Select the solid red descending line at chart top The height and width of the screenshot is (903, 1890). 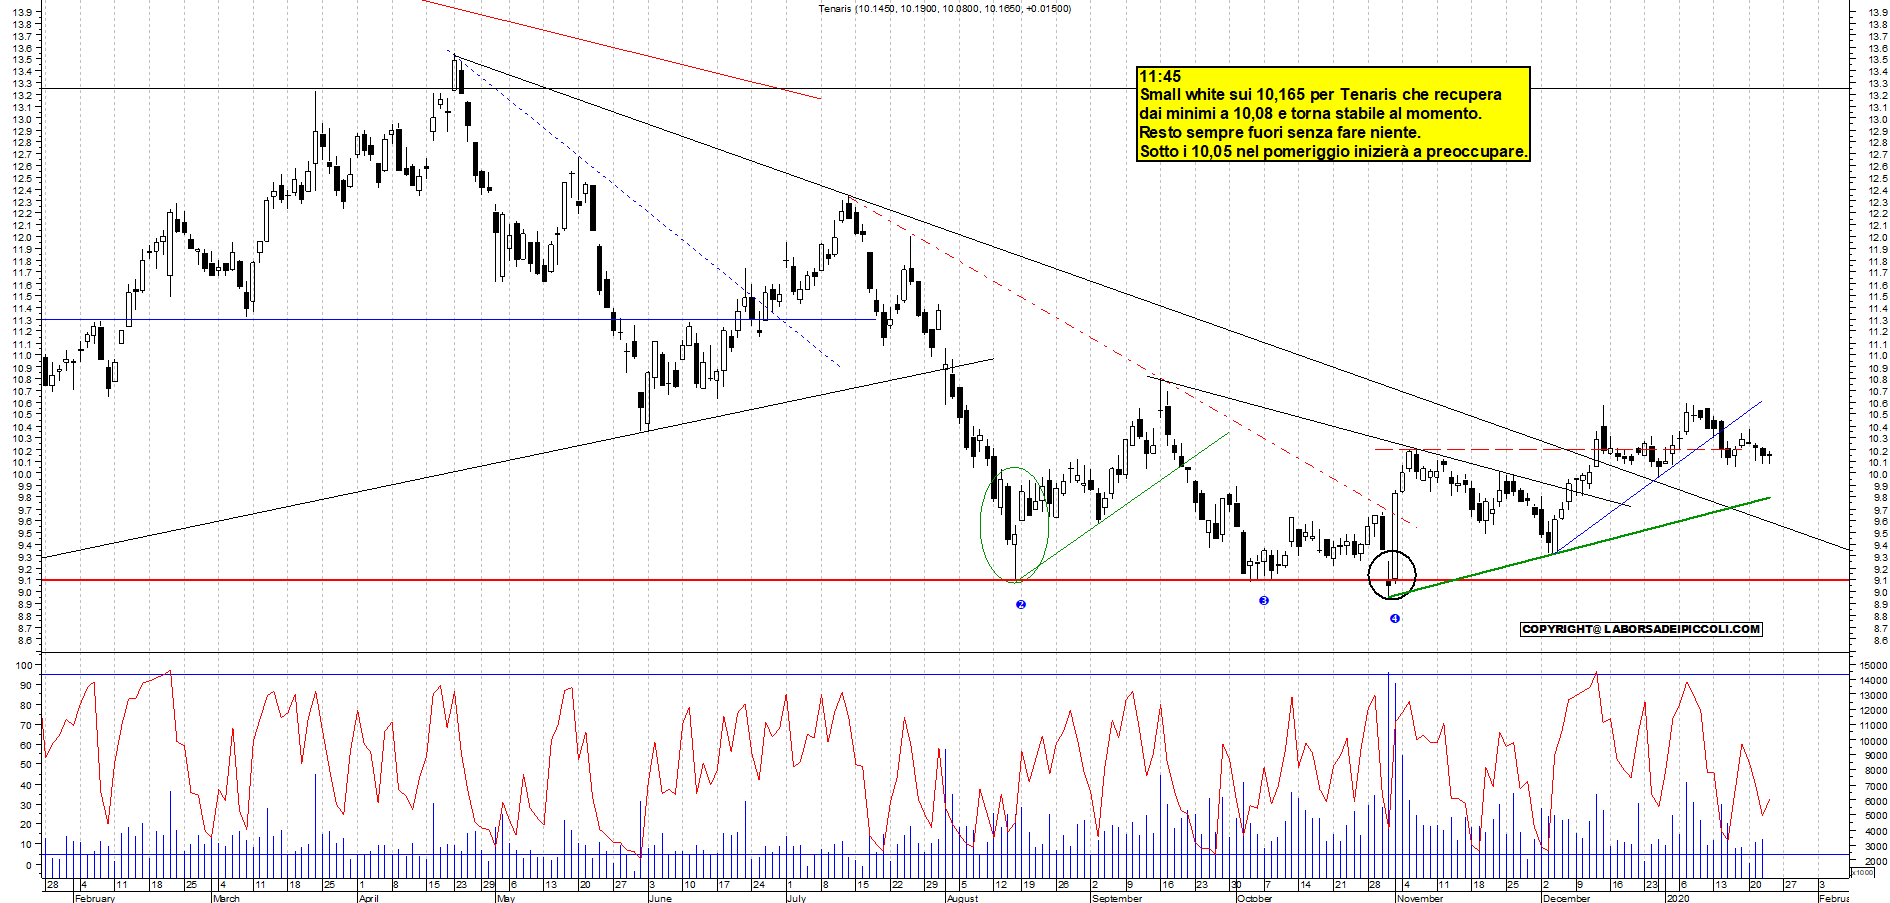click(621, 49)
